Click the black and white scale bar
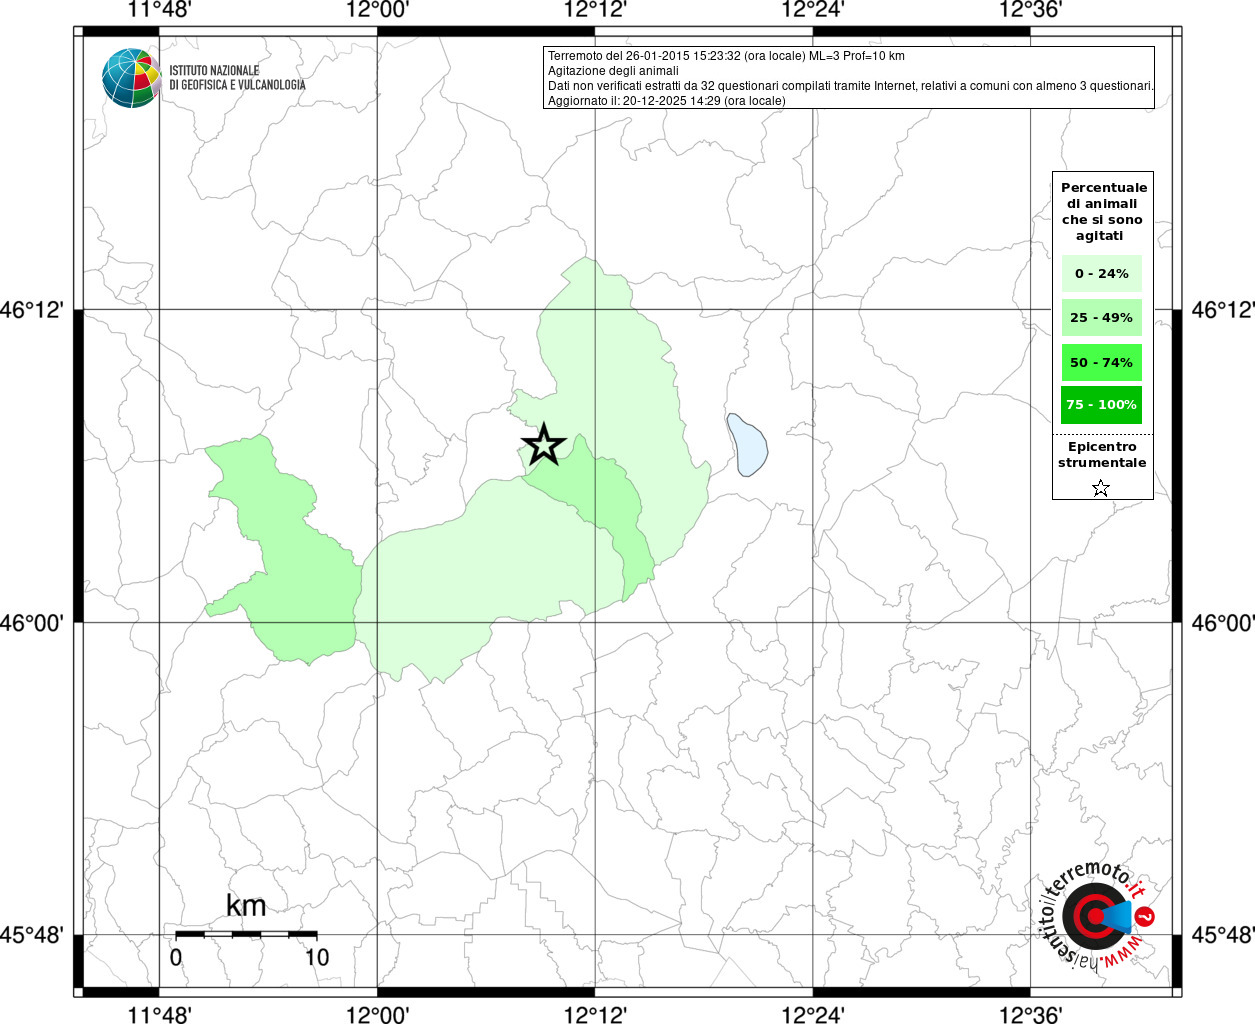 click(246, 934)
